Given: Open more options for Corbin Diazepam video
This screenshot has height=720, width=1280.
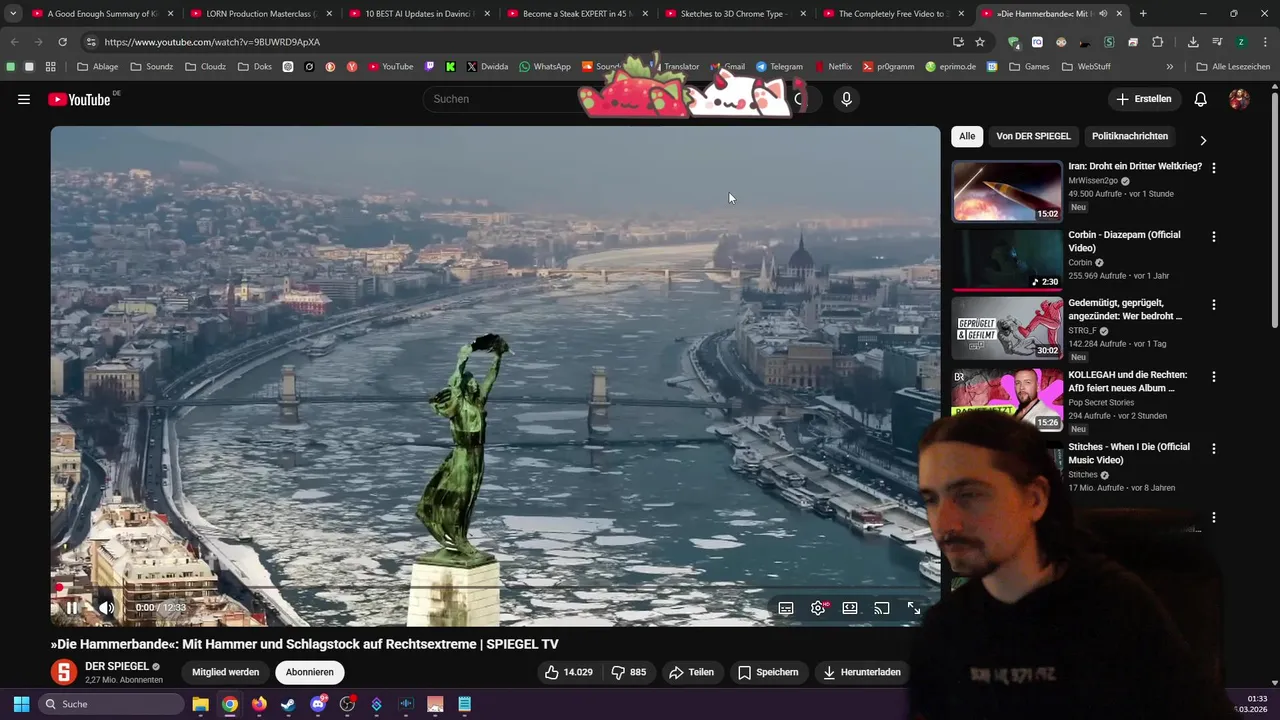Looking at the screenshot, I should [x=1214, y=237].
